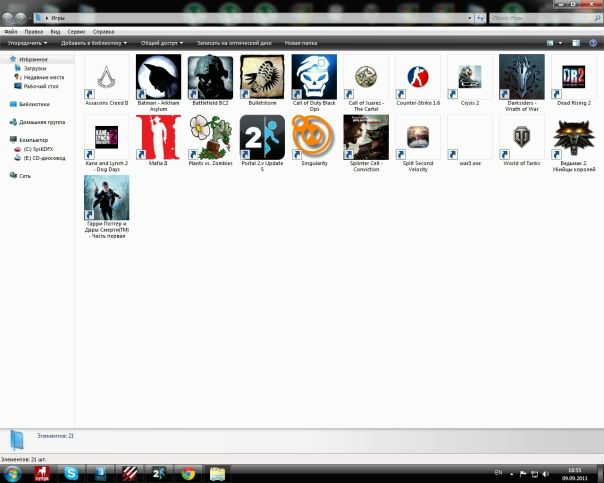This screenshot has height=483, width=604.
Task: Open the Справка menu
Action: 103,32
